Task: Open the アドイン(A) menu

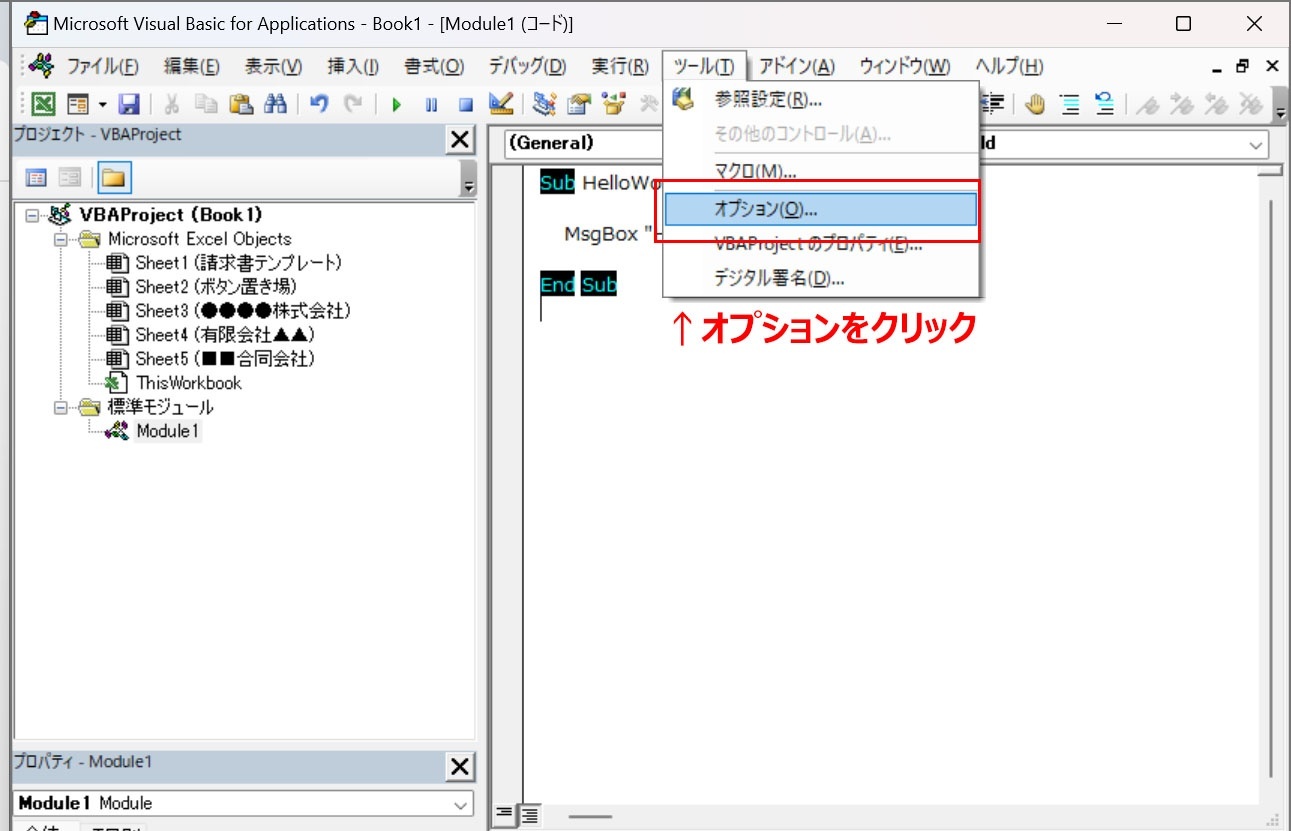Action: 796,66
